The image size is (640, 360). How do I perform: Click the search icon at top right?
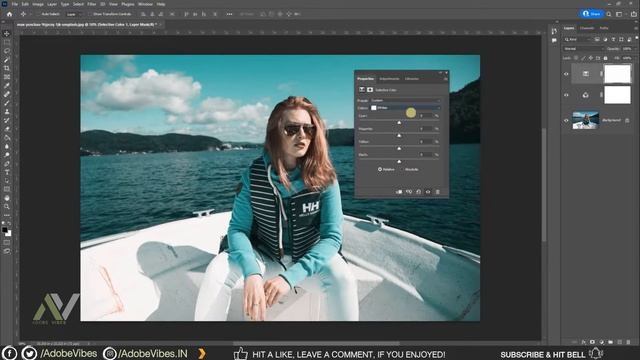(x=609, y=14)
